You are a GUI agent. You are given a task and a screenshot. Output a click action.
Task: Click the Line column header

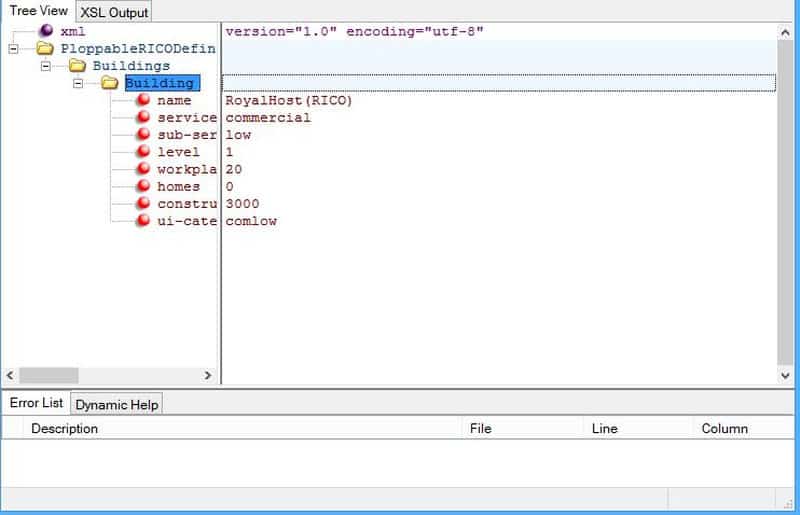click(x=604, y=428)
